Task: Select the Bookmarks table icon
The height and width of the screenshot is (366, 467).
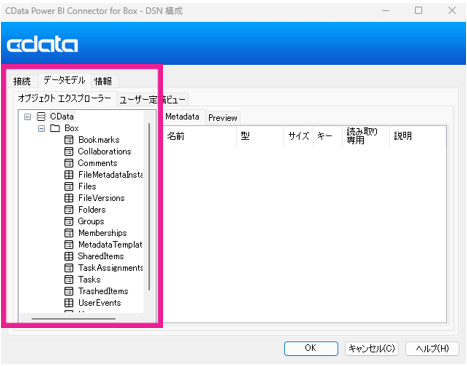Action: 69,140
